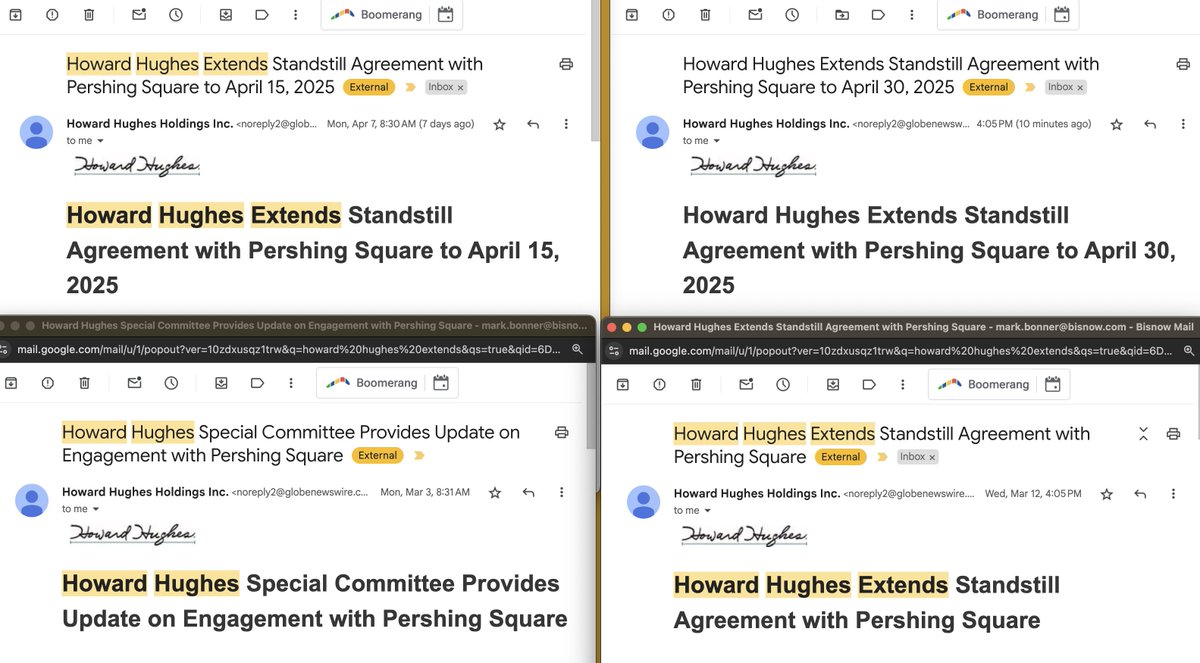
Task: Click Move to folder icon in April 30 window
Action: 842,15
